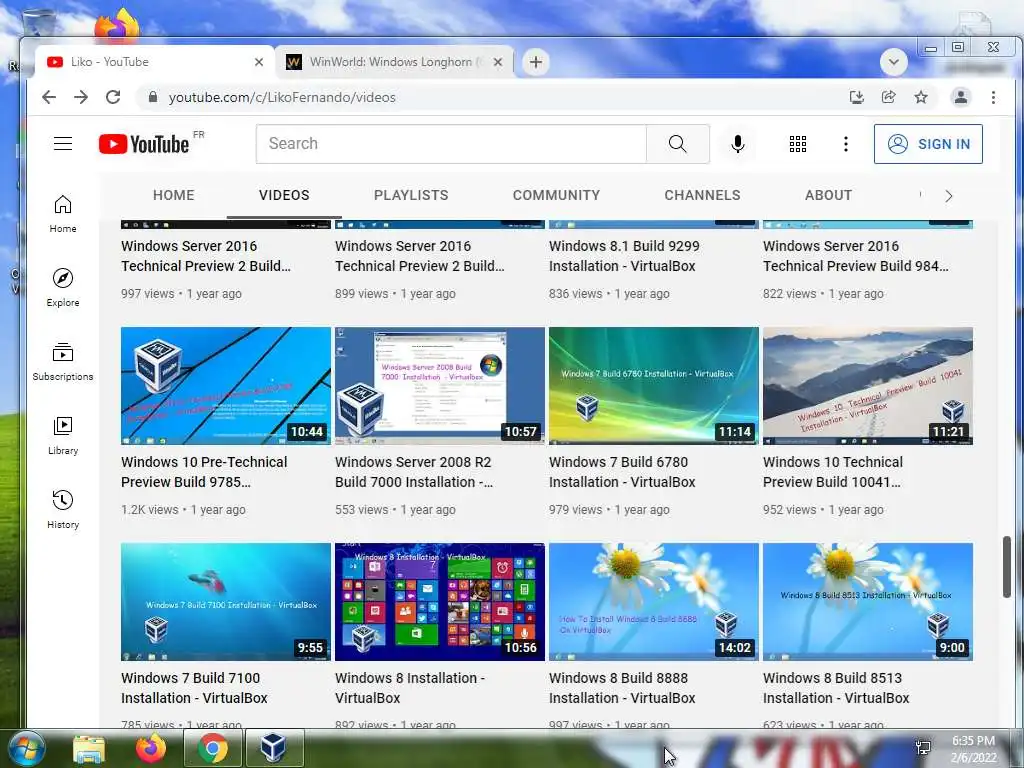Go to Home in sidebar

(63, 214)
